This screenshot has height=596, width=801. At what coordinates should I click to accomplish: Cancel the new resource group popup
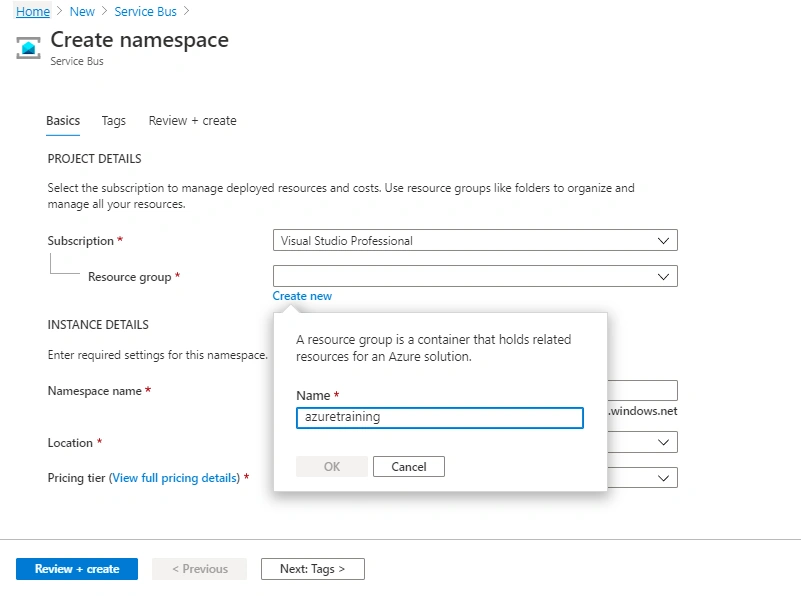[x=409, y=466]
